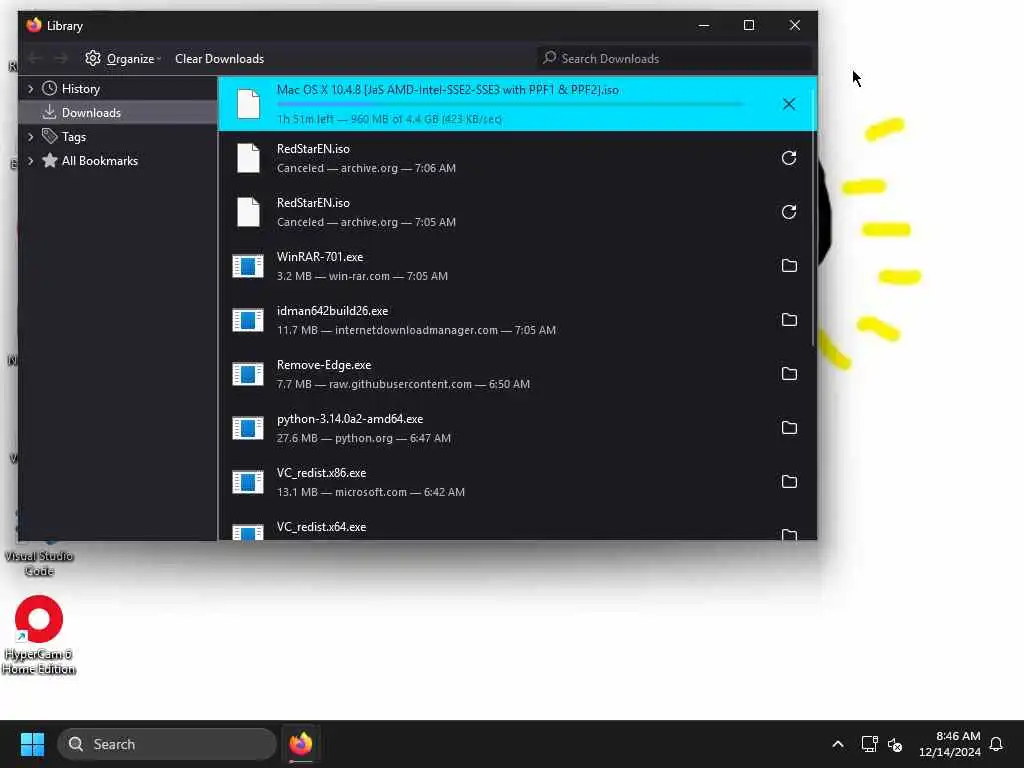Select the VC_redist.x86.exe file name
This screenshot has width=1024, height=768.
pyautogui.click(x=321, y=473)
